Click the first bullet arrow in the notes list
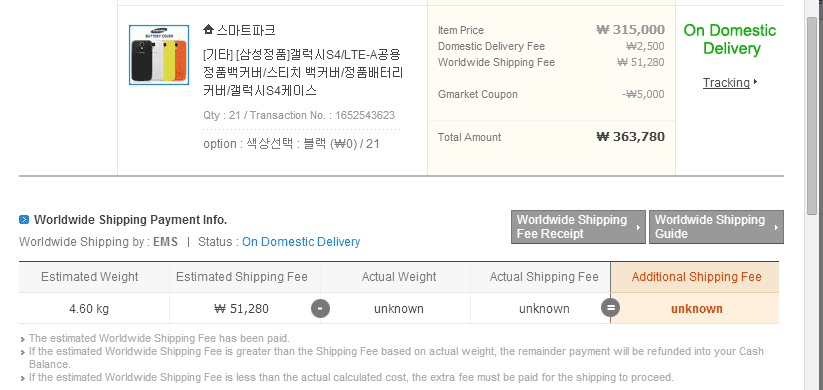The image size is (823, 390). click(x=23, y=340)
